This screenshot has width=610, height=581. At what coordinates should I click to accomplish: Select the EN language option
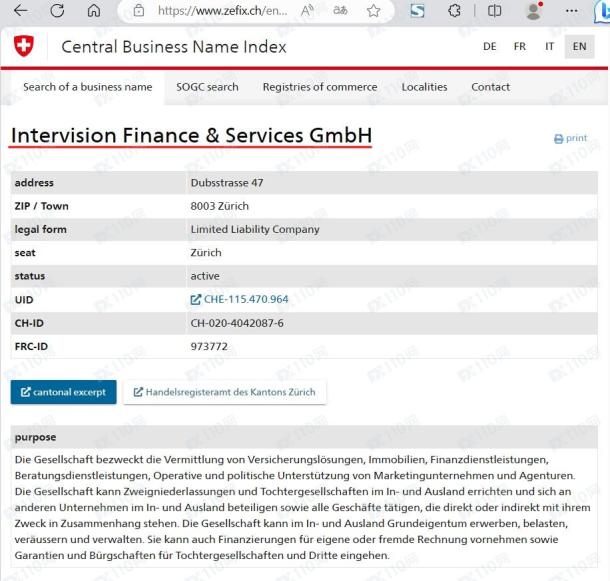tap(579, 47)
